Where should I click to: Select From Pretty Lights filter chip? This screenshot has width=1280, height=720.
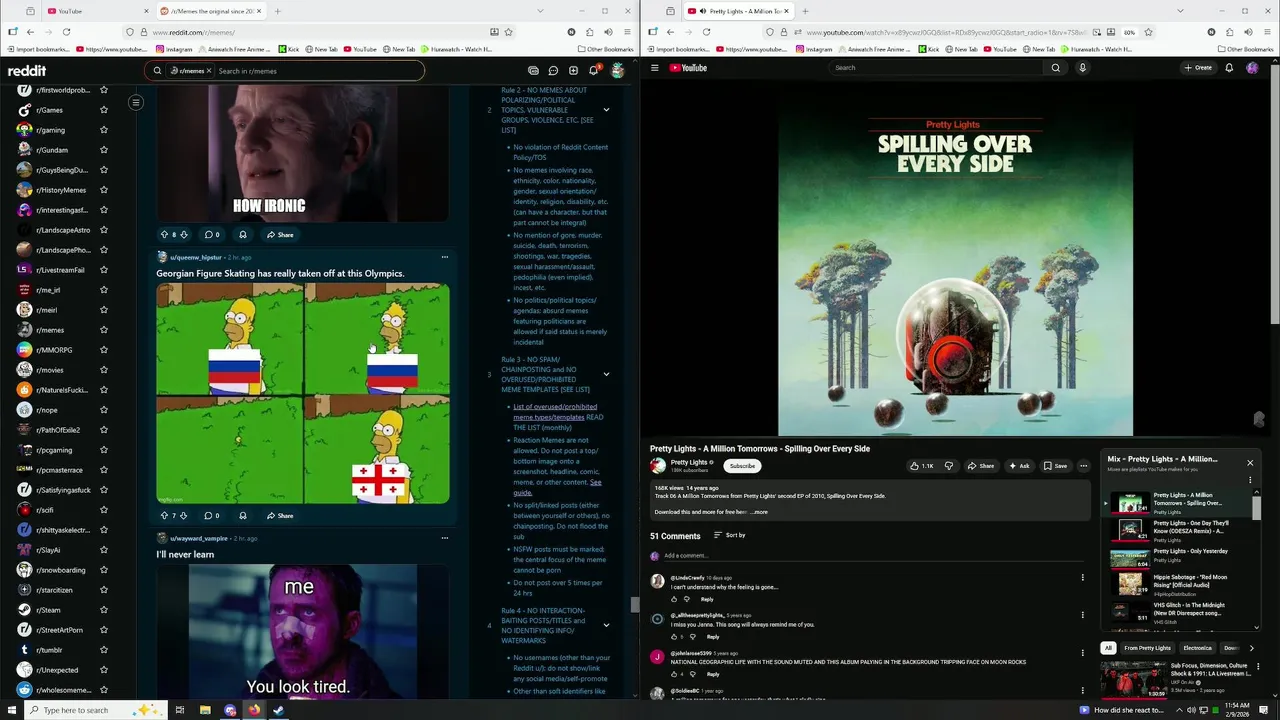click(1147, 648)
